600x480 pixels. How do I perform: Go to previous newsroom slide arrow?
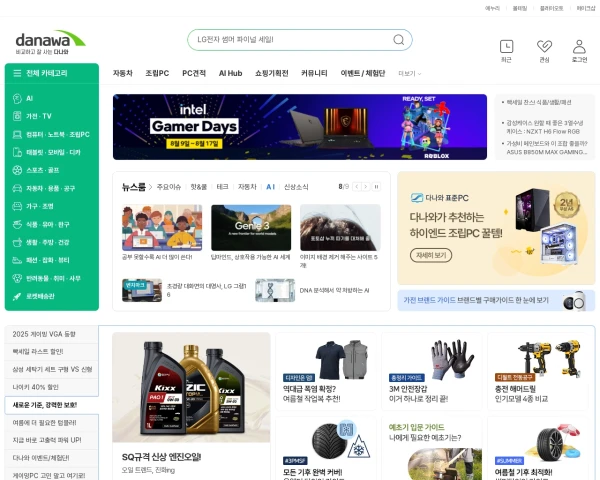(357, 187)
